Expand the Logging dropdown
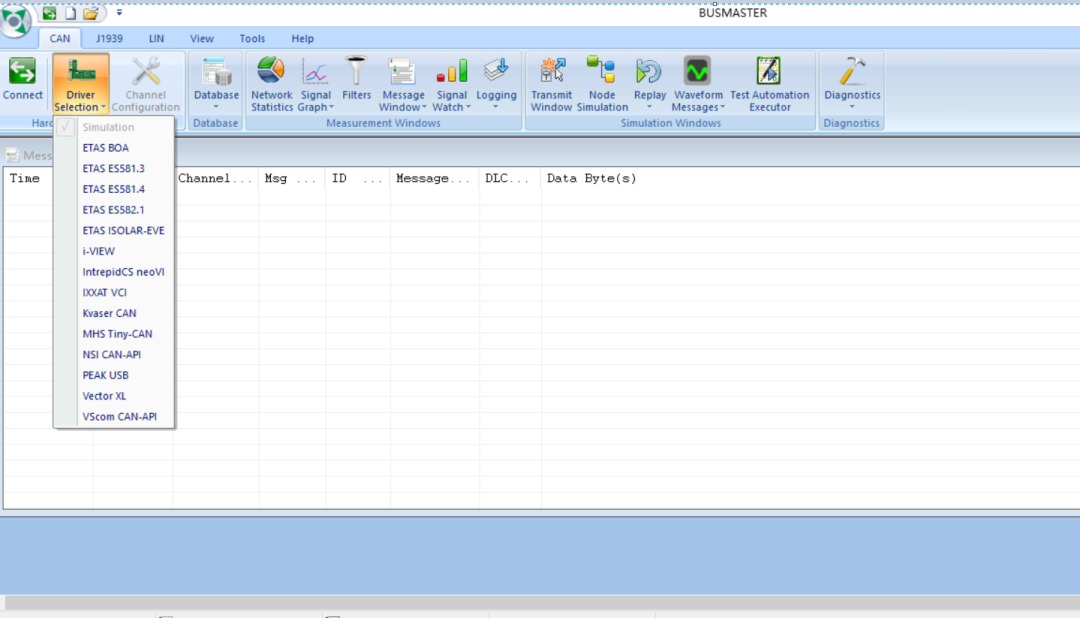This screenshot has height=618, width=1080. click(x=496, y=107)
